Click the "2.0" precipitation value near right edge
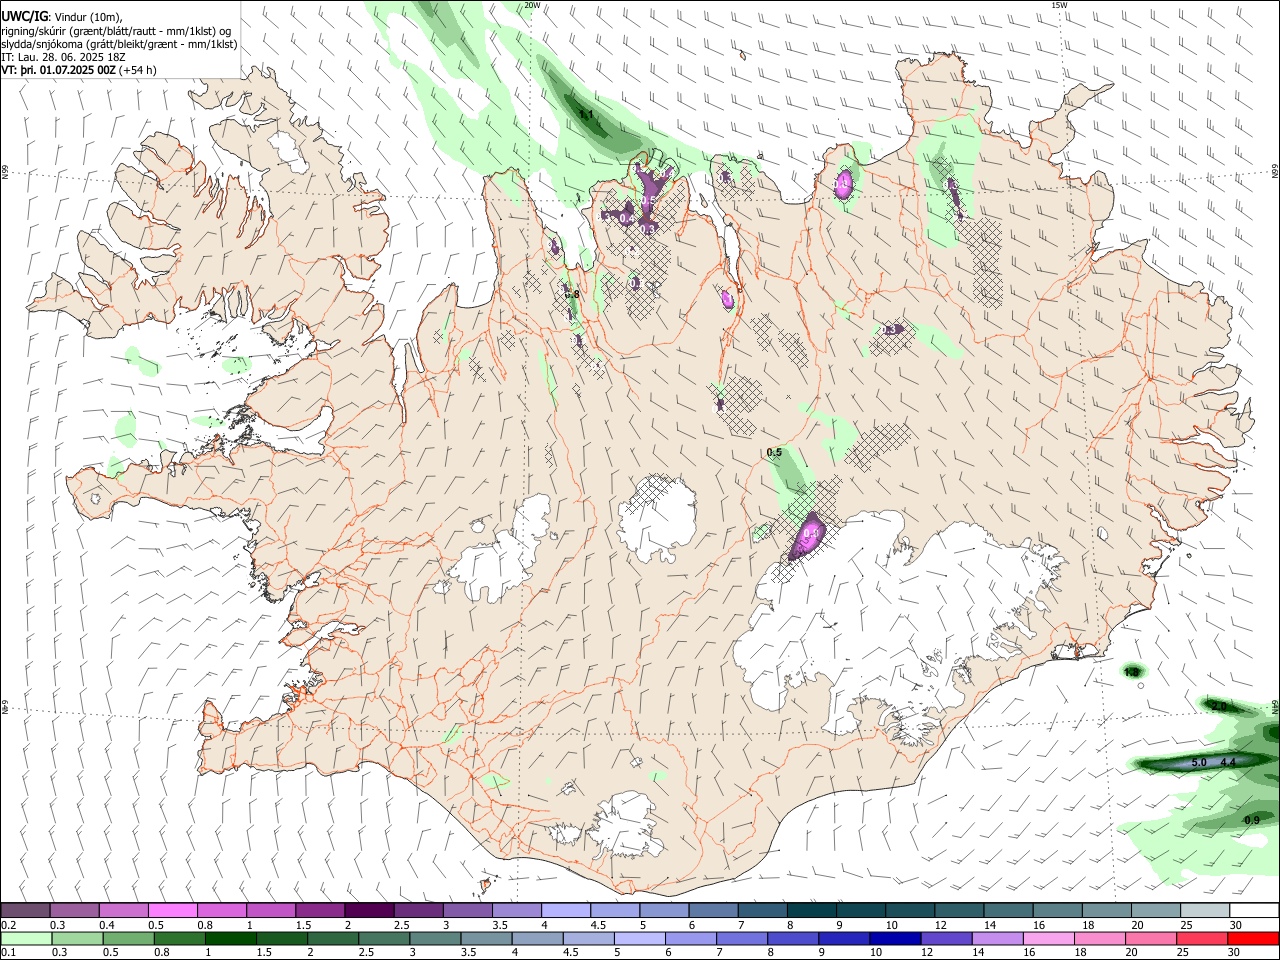The width and height of the screenshot is (1280, 960). [x=1219, y=706]
